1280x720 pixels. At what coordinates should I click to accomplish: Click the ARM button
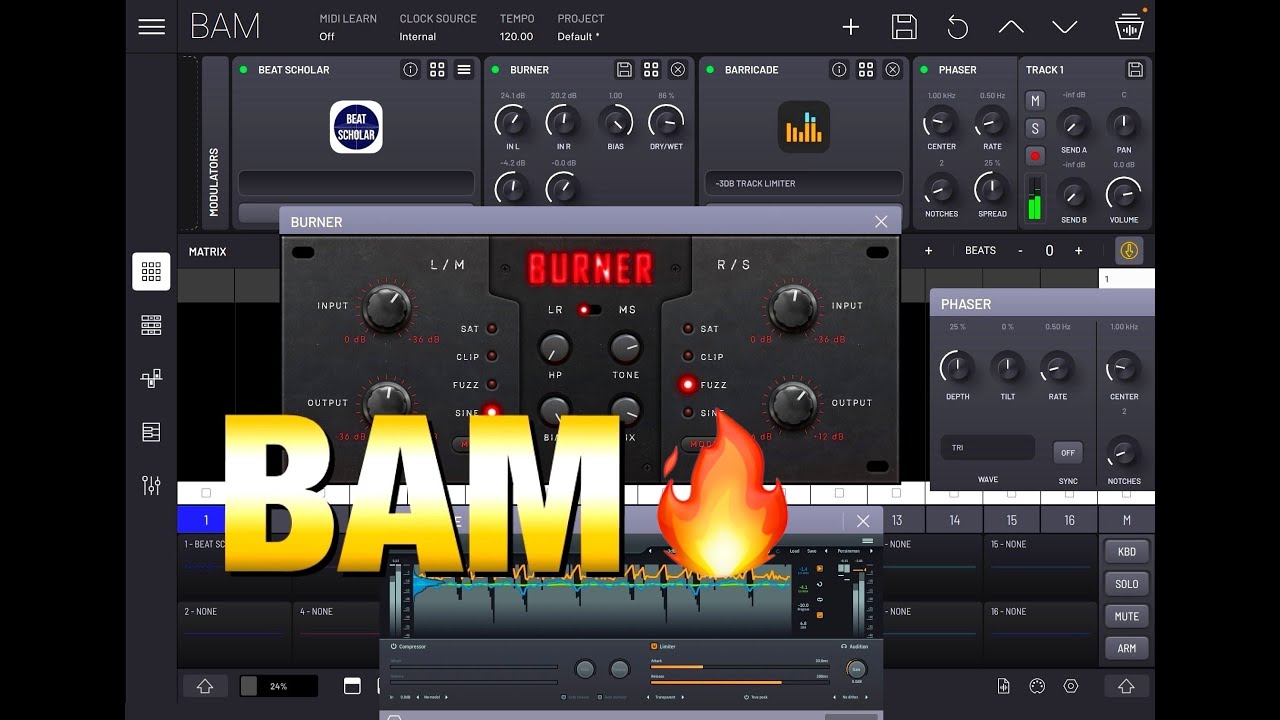pos(1126,648)
